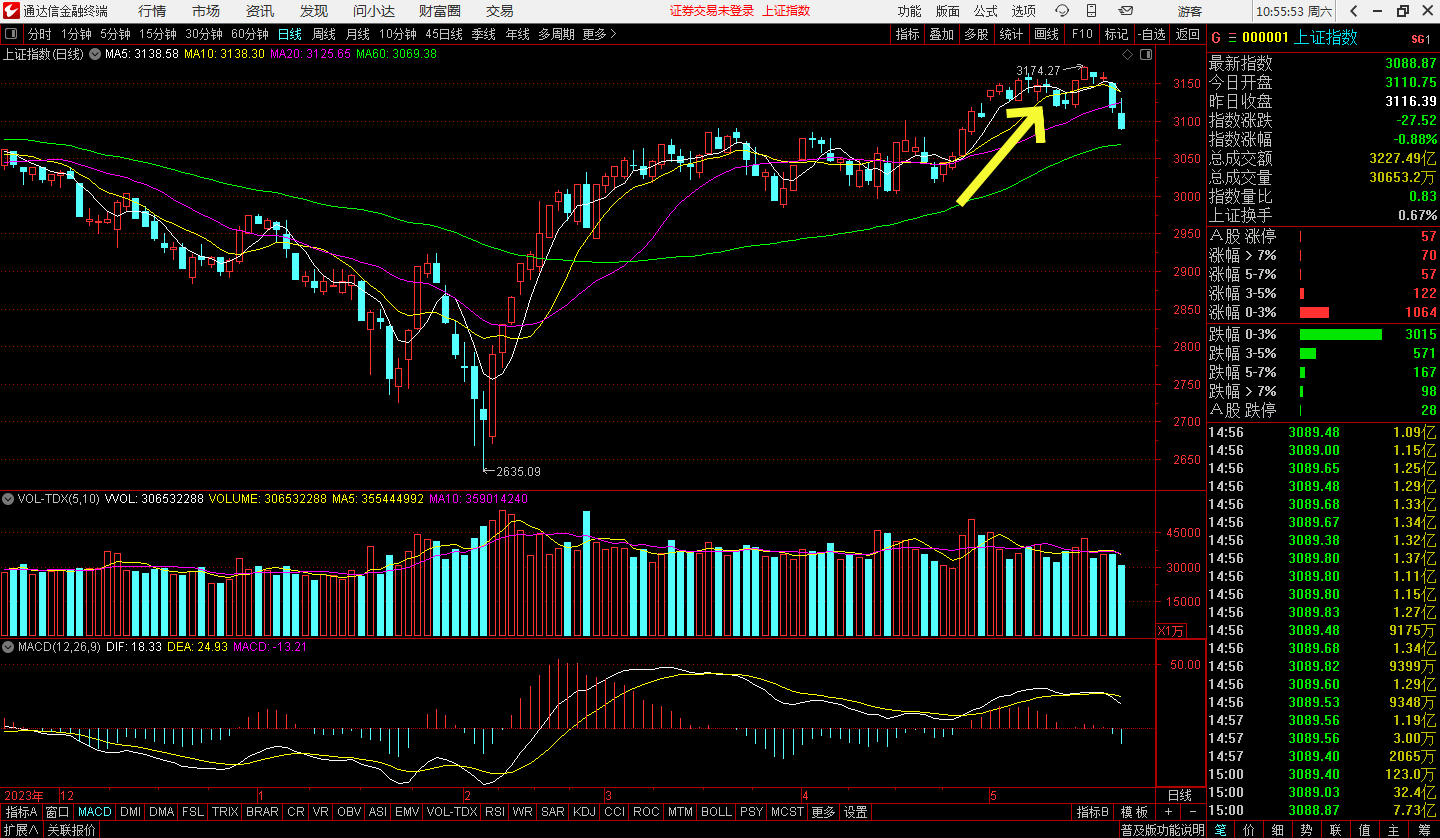Click the diamond icon above the chart

1128,53
